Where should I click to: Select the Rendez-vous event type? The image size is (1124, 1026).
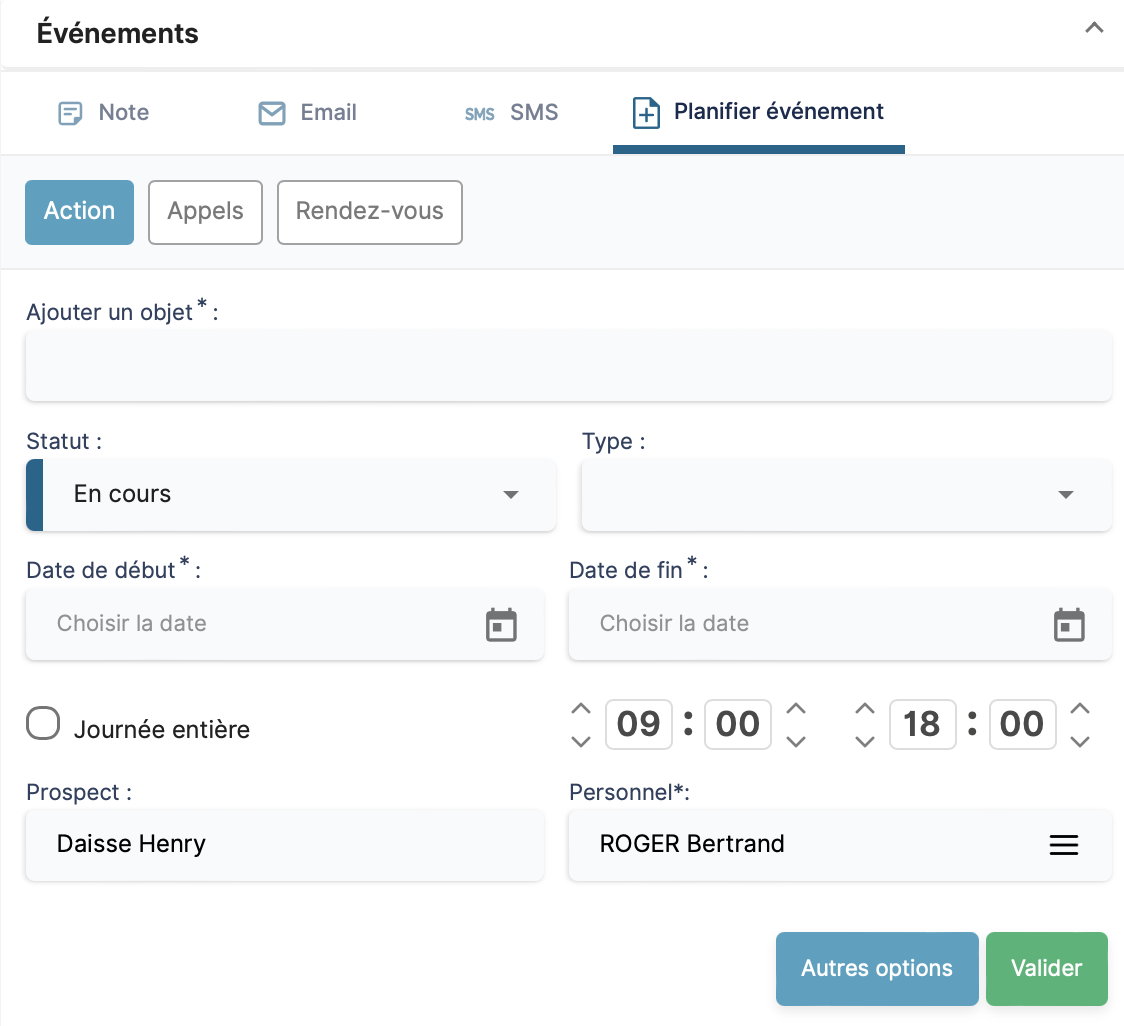click(369, 212)
